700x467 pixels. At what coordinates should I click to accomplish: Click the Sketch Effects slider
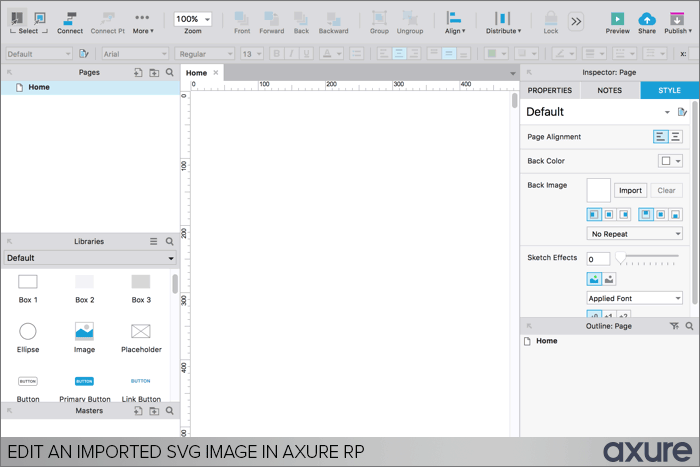pyautogui.click(x=647, y=258)
